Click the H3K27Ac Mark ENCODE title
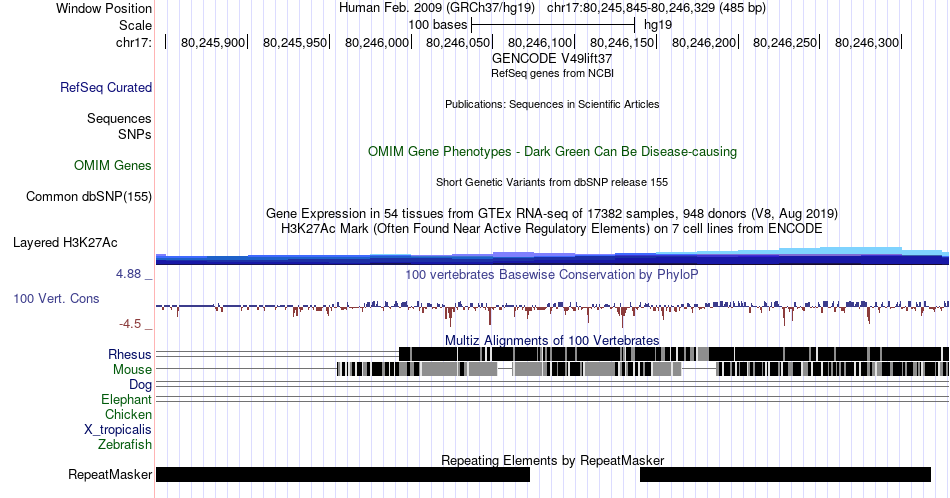This screenshot has height=498, width=950. [x=552, y=228]
